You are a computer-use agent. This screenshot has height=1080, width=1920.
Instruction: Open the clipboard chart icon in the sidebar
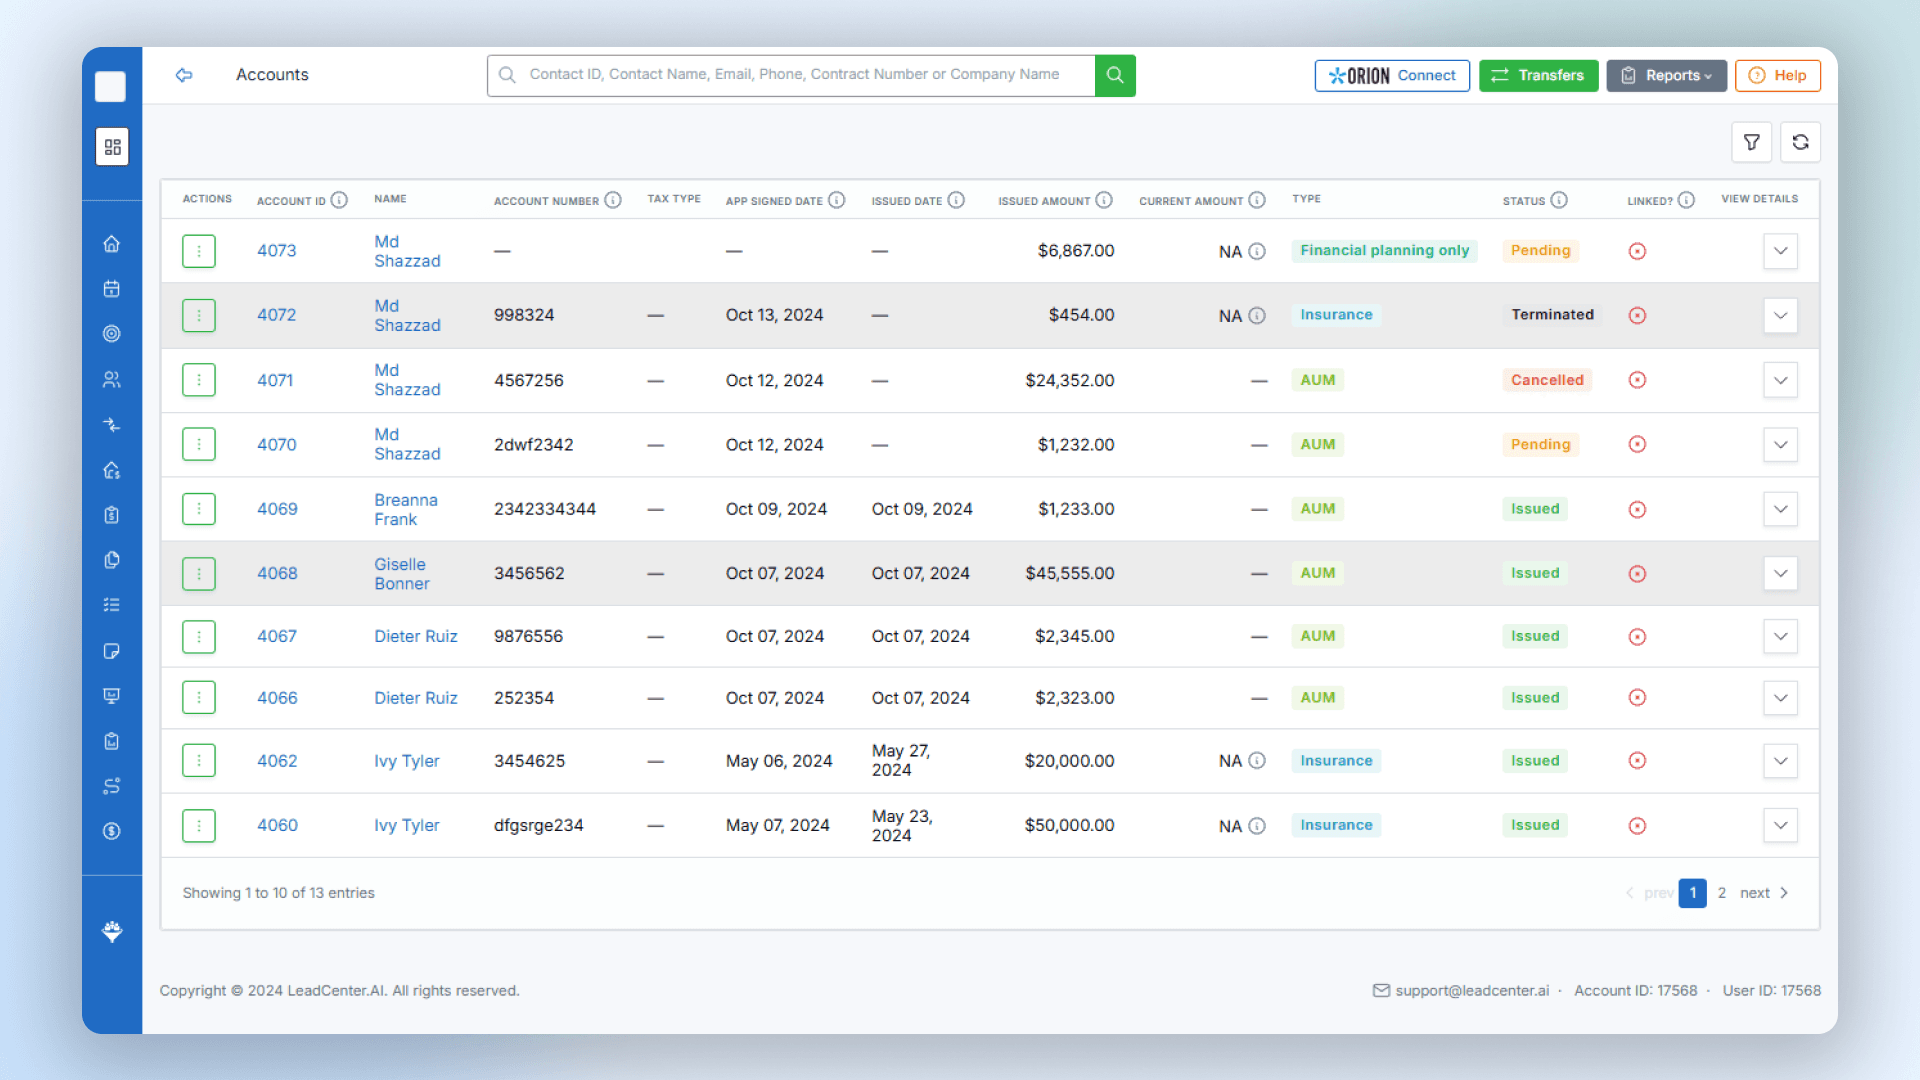pos(112,741)
